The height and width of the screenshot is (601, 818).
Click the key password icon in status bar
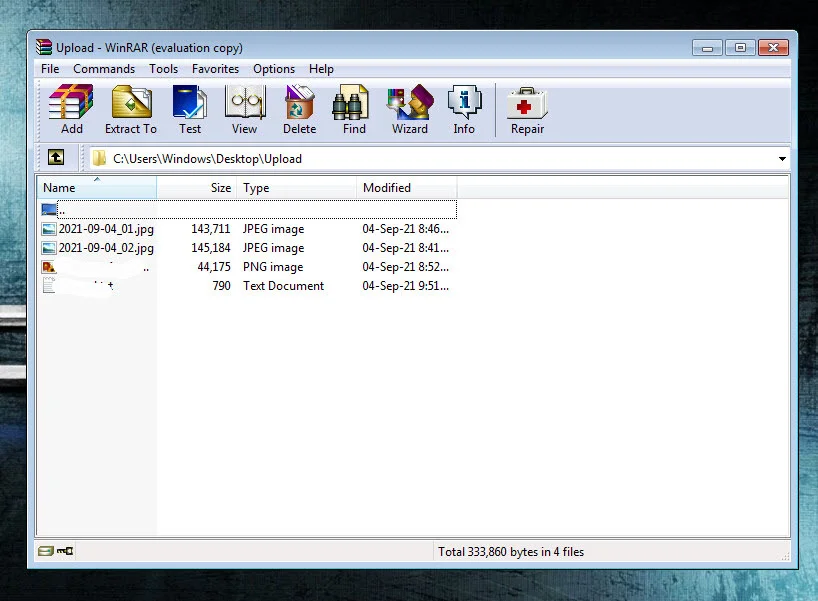[65, 551]
